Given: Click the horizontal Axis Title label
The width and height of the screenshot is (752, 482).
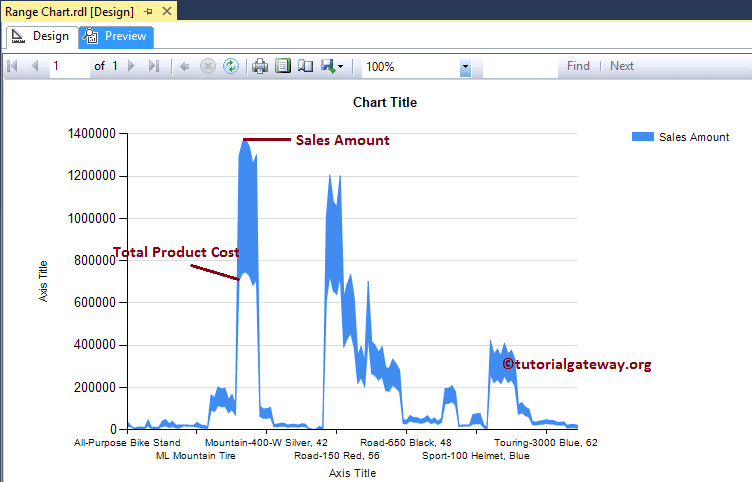Looking at the screenshot, I should (352, 473).
